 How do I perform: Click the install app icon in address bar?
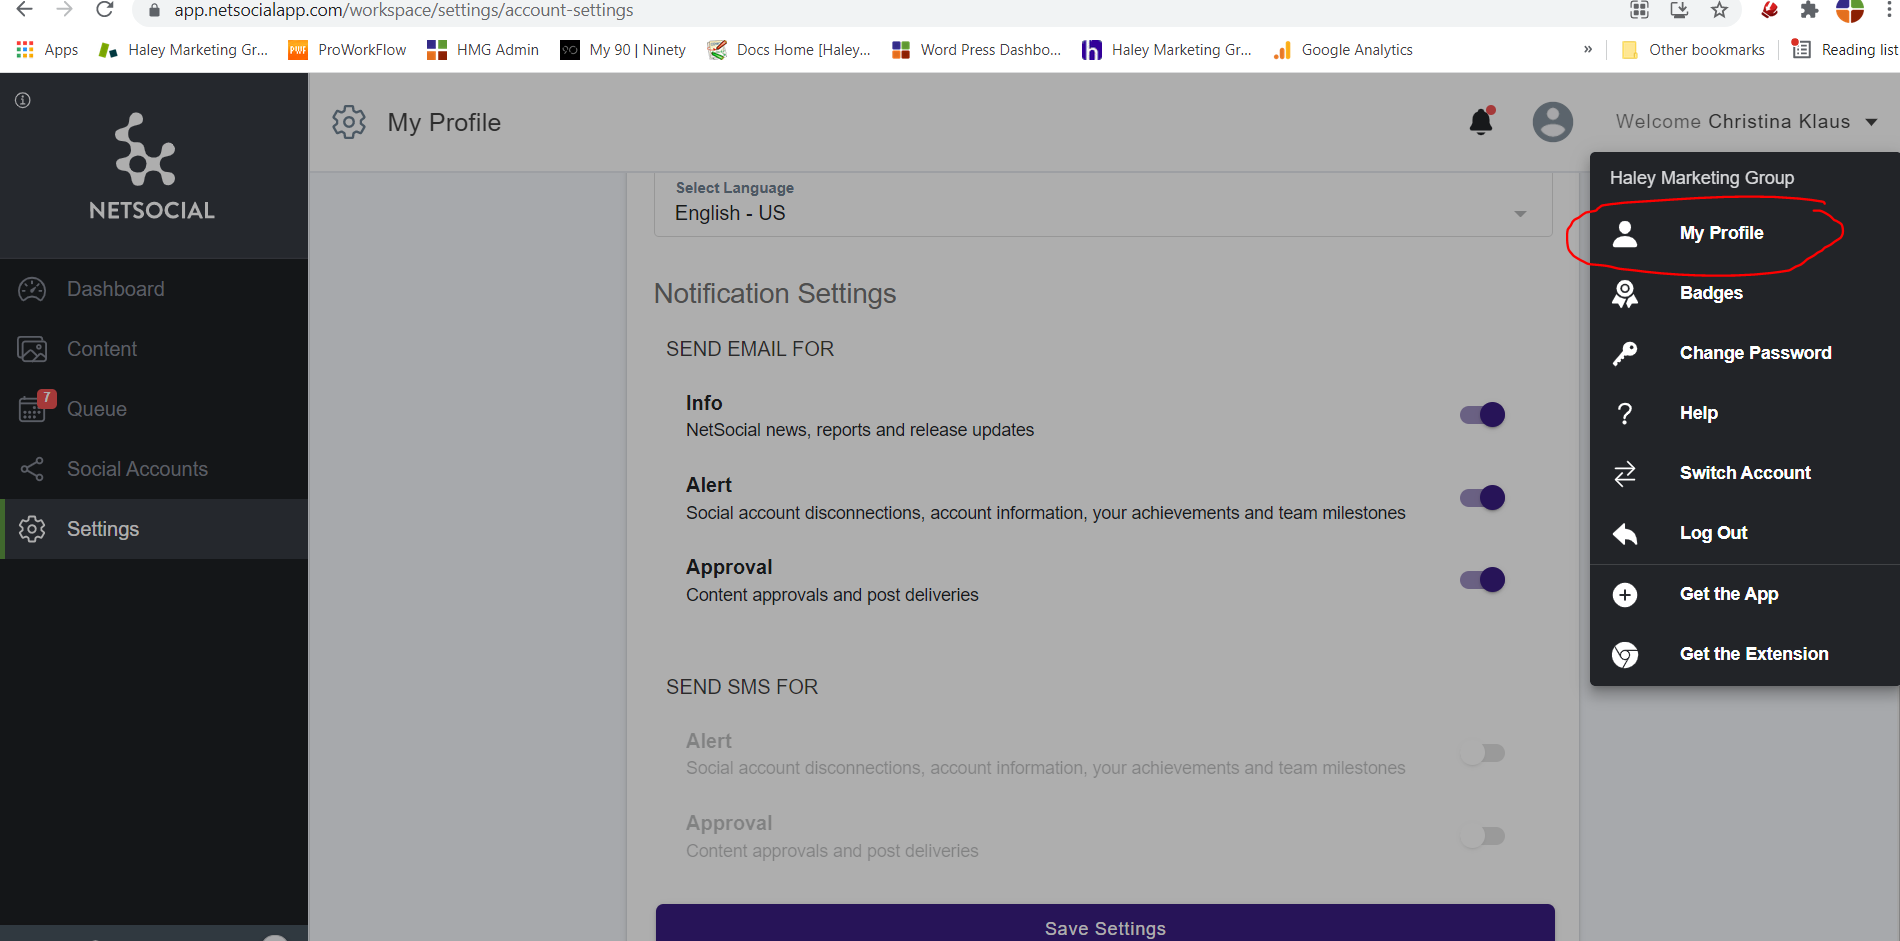1679,10
